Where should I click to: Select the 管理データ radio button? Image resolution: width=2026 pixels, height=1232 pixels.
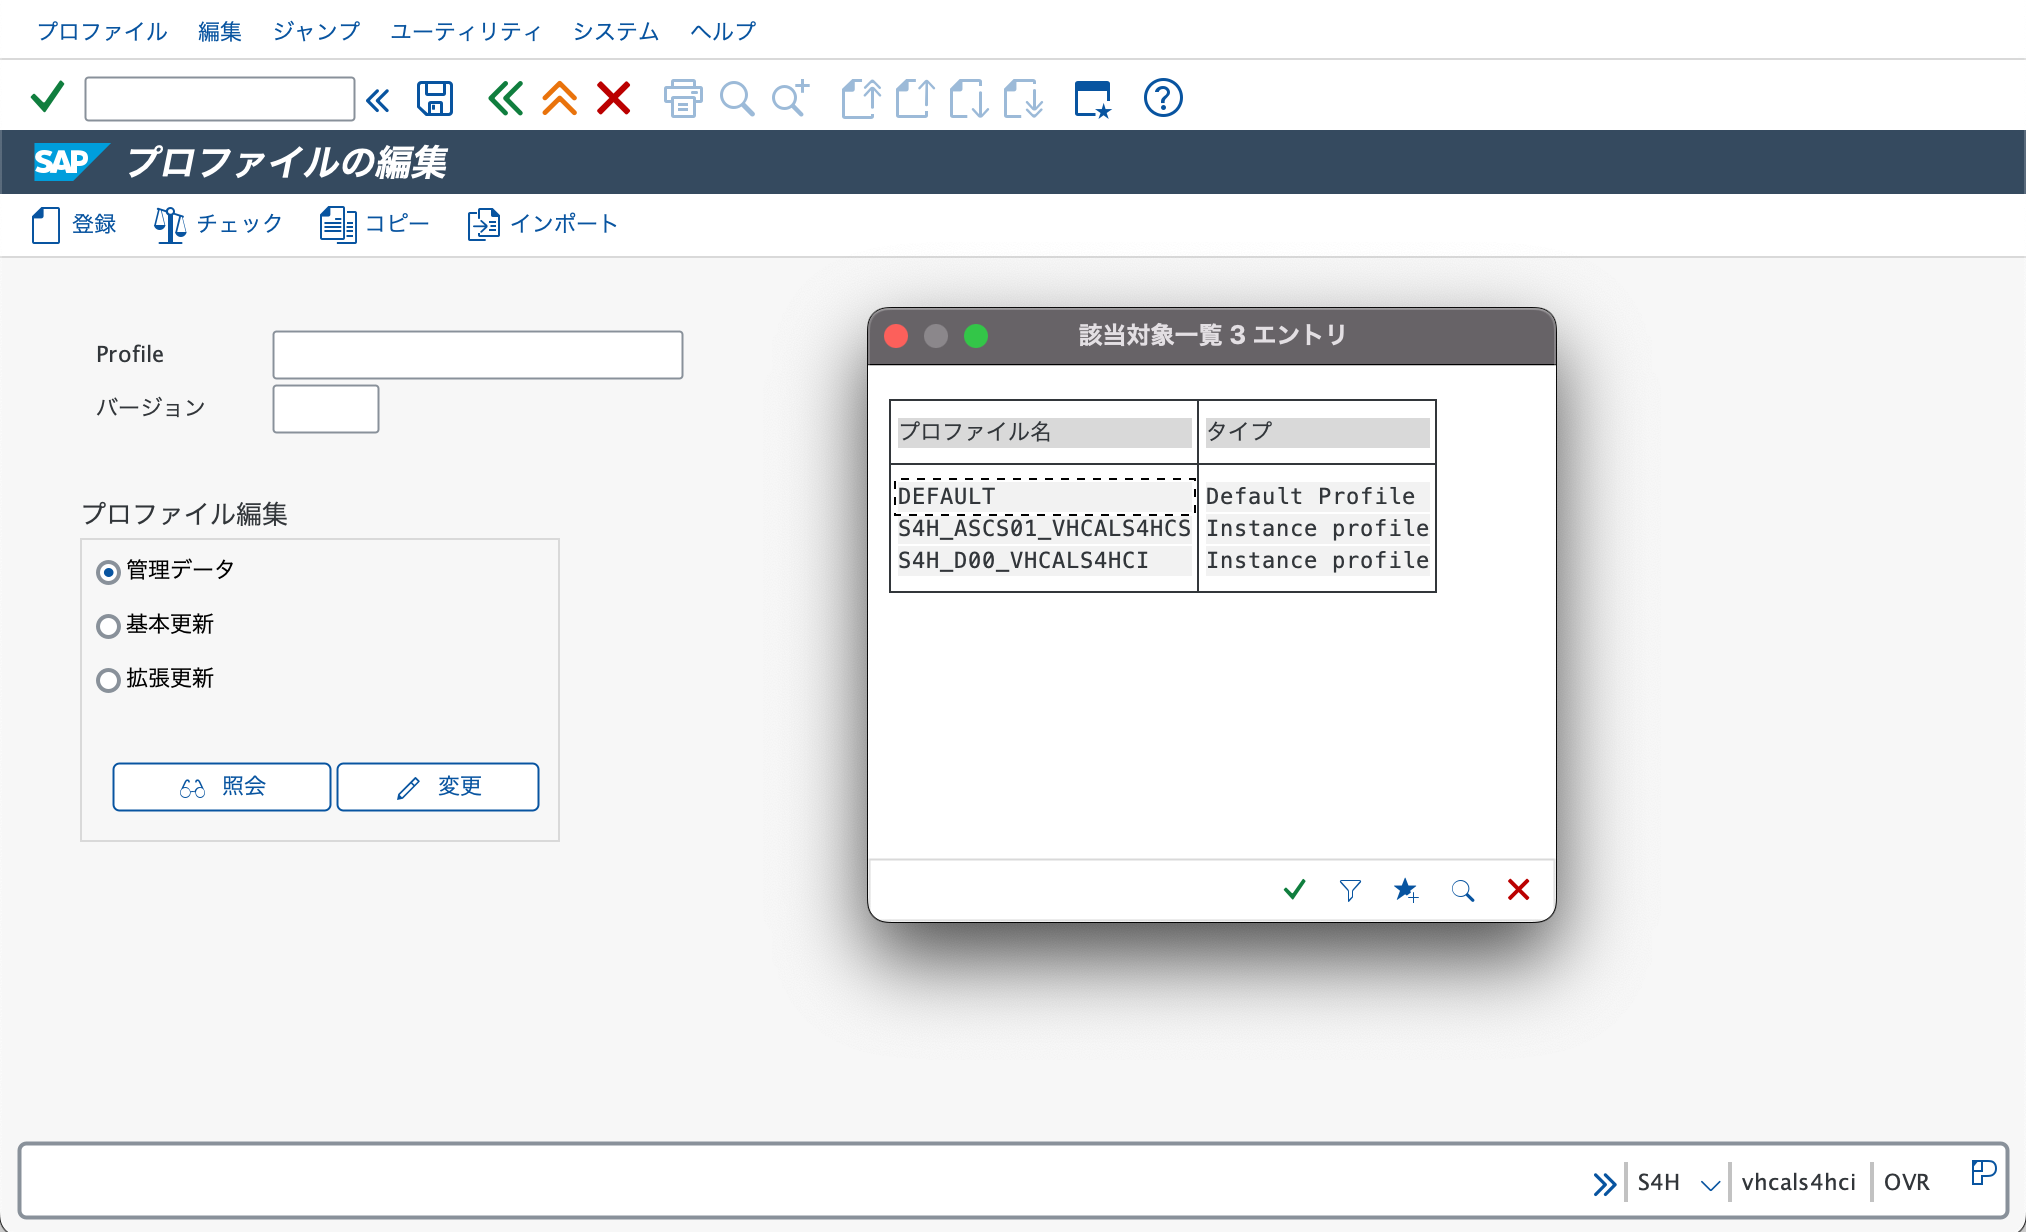tap(108, 571)
